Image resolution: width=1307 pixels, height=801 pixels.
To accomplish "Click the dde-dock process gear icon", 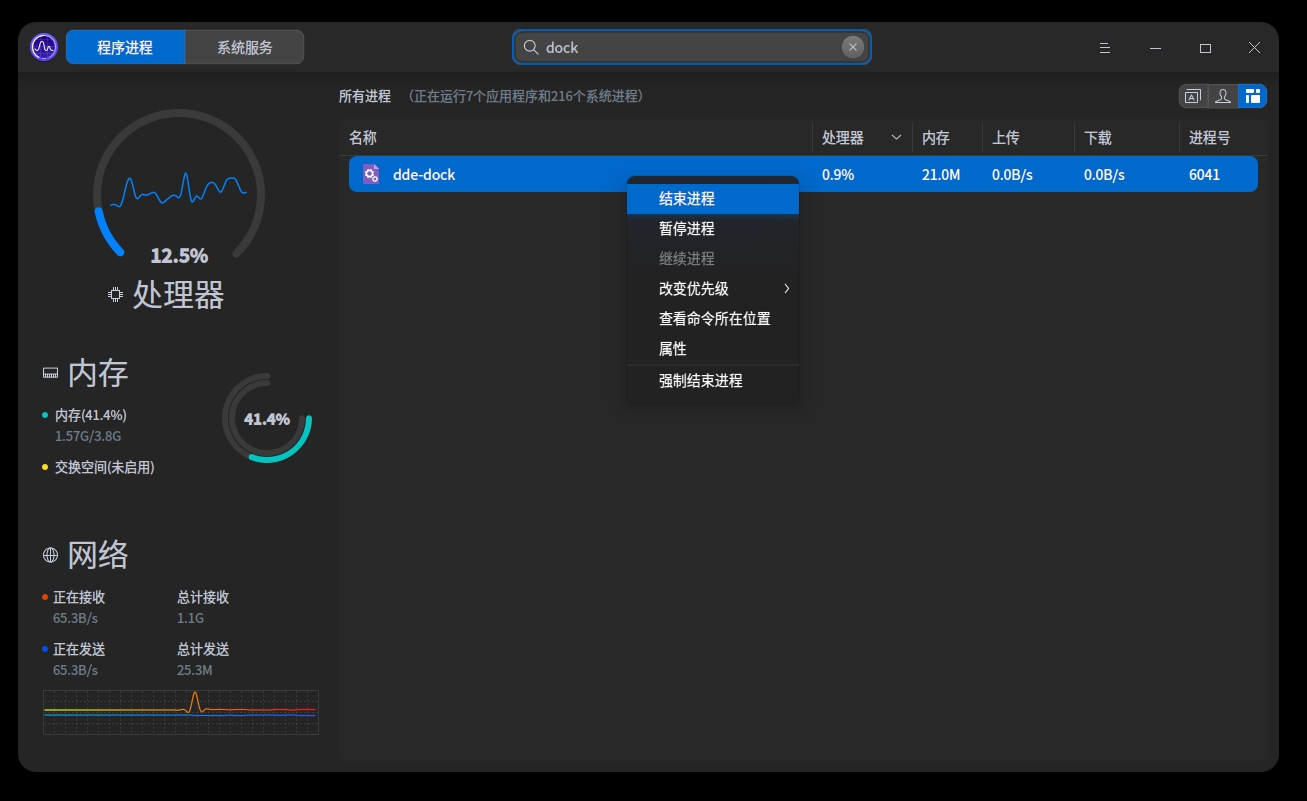I will click(x=371, y=174).
